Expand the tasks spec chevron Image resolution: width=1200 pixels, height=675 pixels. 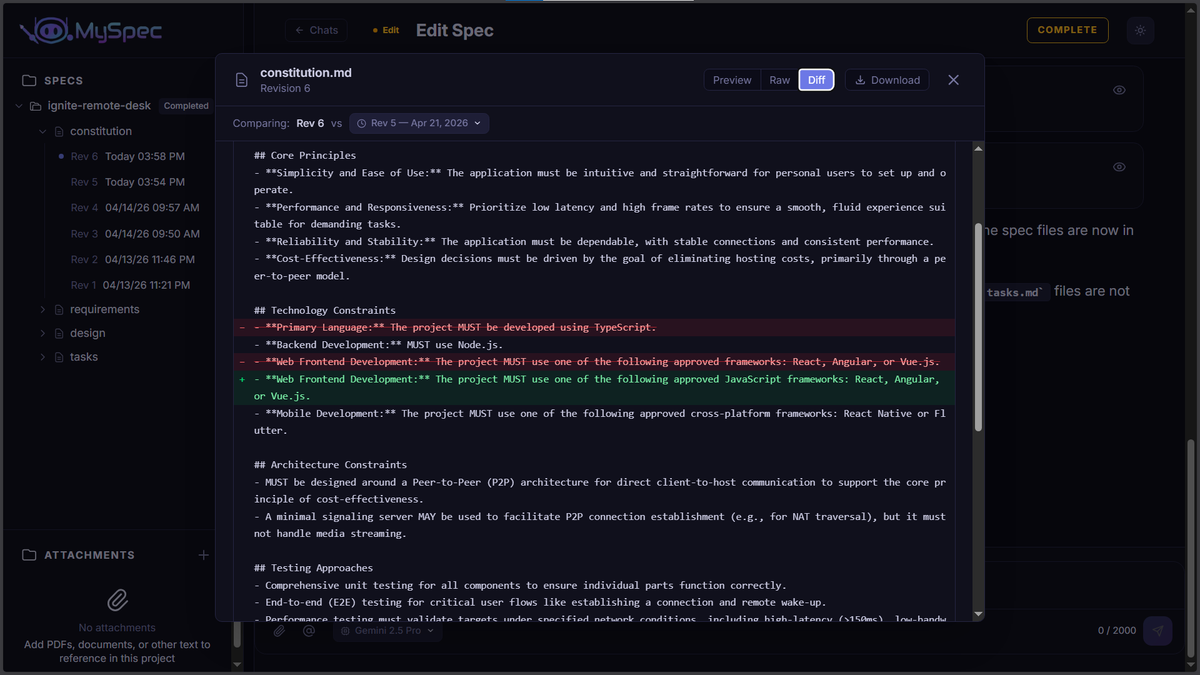coord(43,357)
